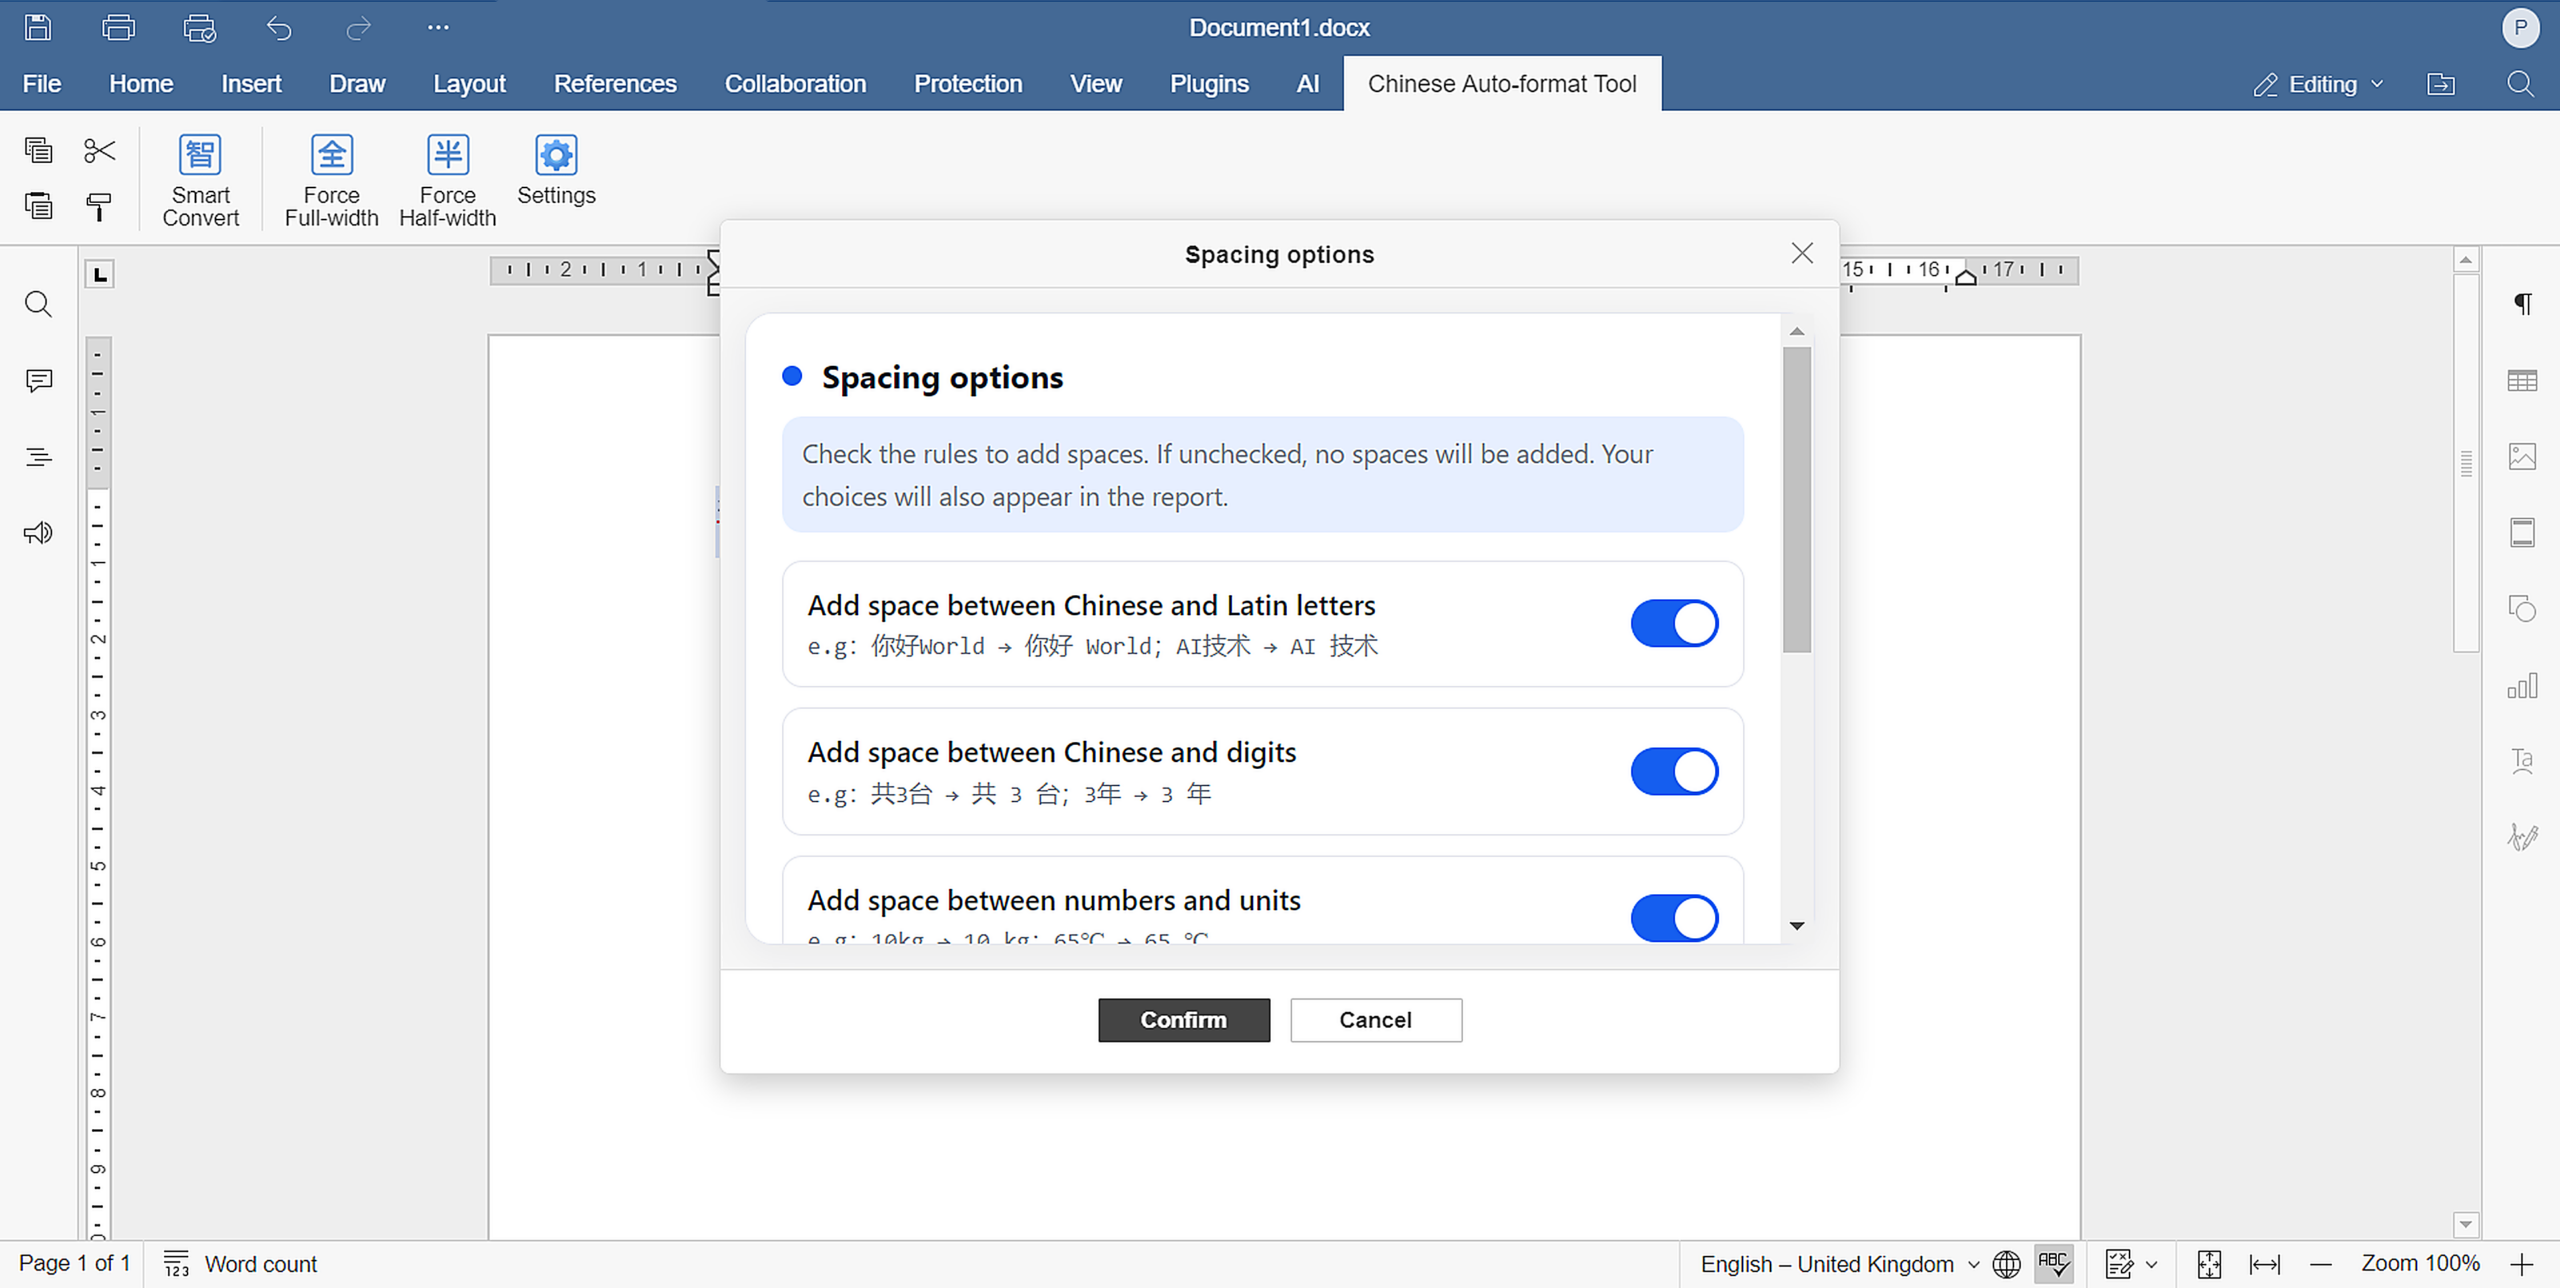Open the Feedback megaphone icon
Viewport: 2560px width, 1288px height.
click(38, 533)
